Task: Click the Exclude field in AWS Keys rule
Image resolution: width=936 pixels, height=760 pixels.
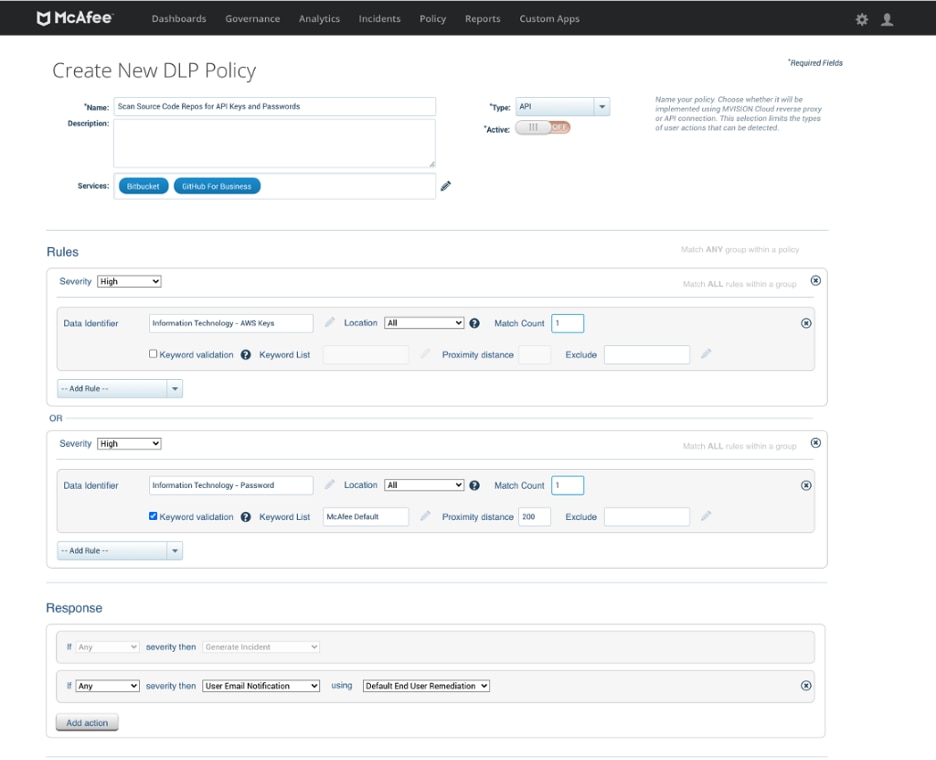Action: [647, 355]
